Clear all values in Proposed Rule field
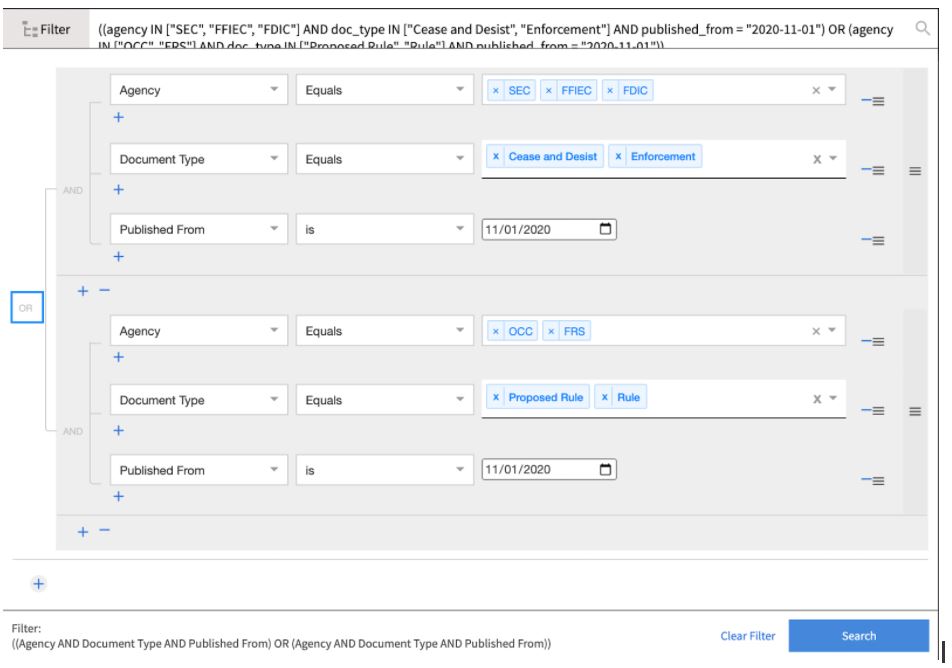 817,399
